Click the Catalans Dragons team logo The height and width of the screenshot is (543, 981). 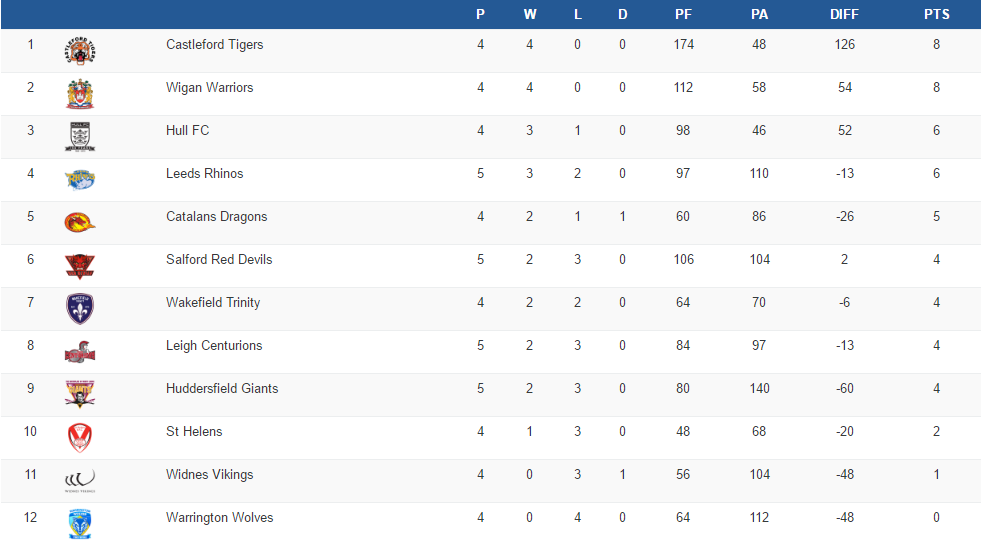coord(80,223)
